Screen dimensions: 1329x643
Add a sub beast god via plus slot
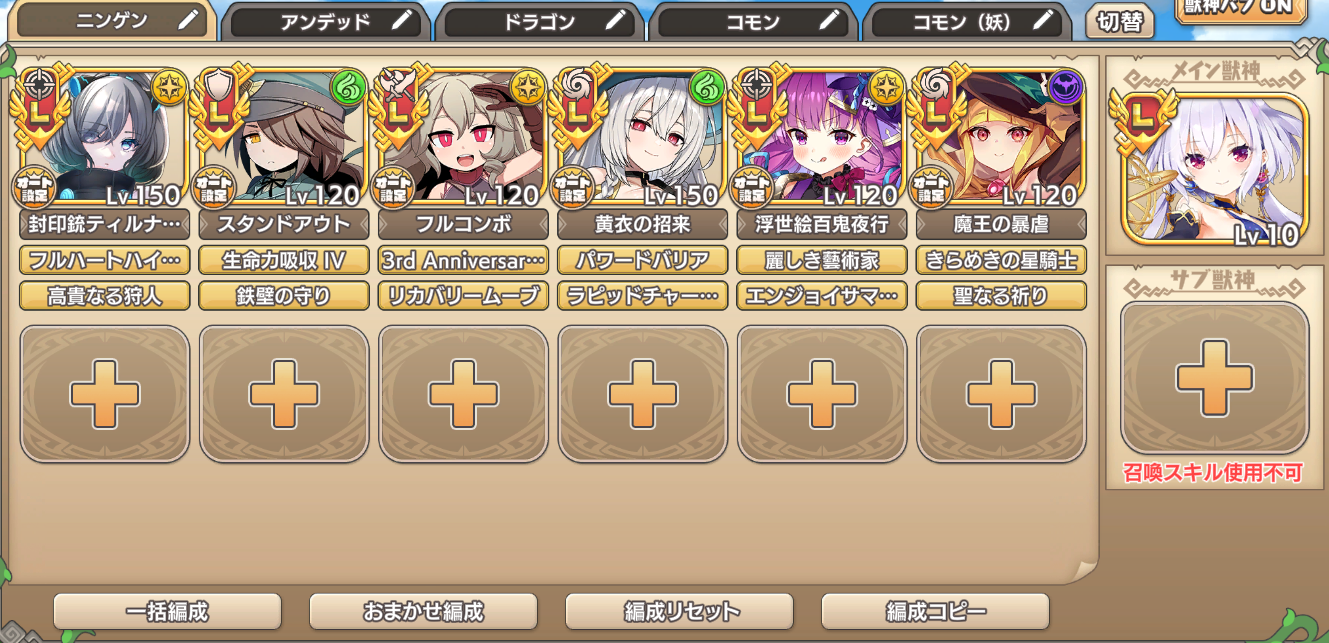point(1214,378)
